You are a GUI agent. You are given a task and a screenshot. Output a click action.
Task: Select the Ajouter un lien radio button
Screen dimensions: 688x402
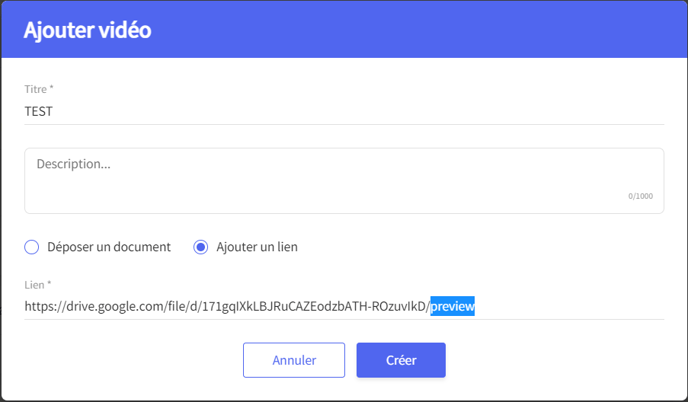click(201, 247)
